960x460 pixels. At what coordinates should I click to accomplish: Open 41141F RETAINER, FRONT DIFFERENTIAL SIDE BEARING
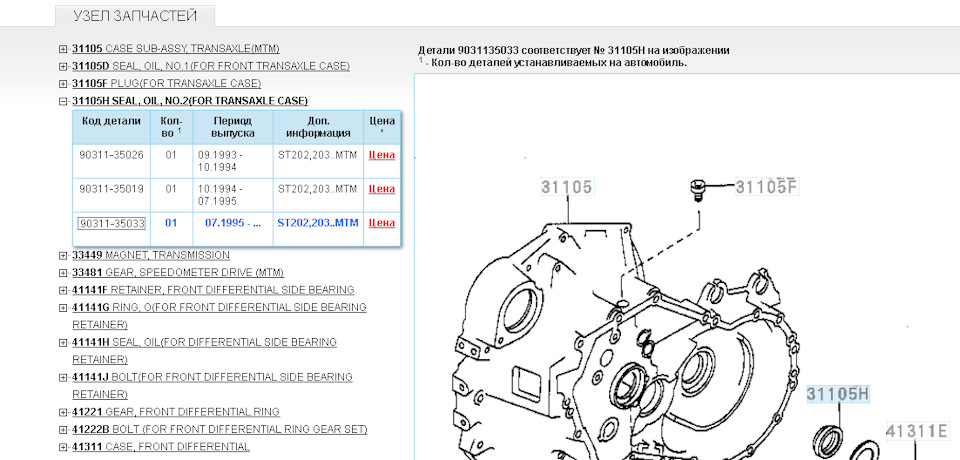(213, 290)
